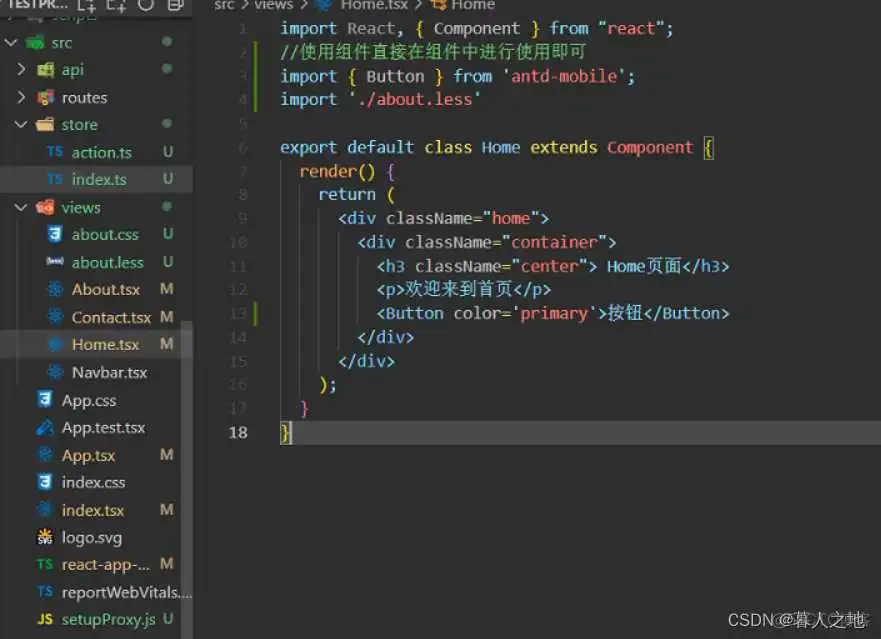The height and width of the screenshot is (639, 881).
Task: Click line number 13 in the gutter
Action: pyautogui.click(x=238, y=313)
